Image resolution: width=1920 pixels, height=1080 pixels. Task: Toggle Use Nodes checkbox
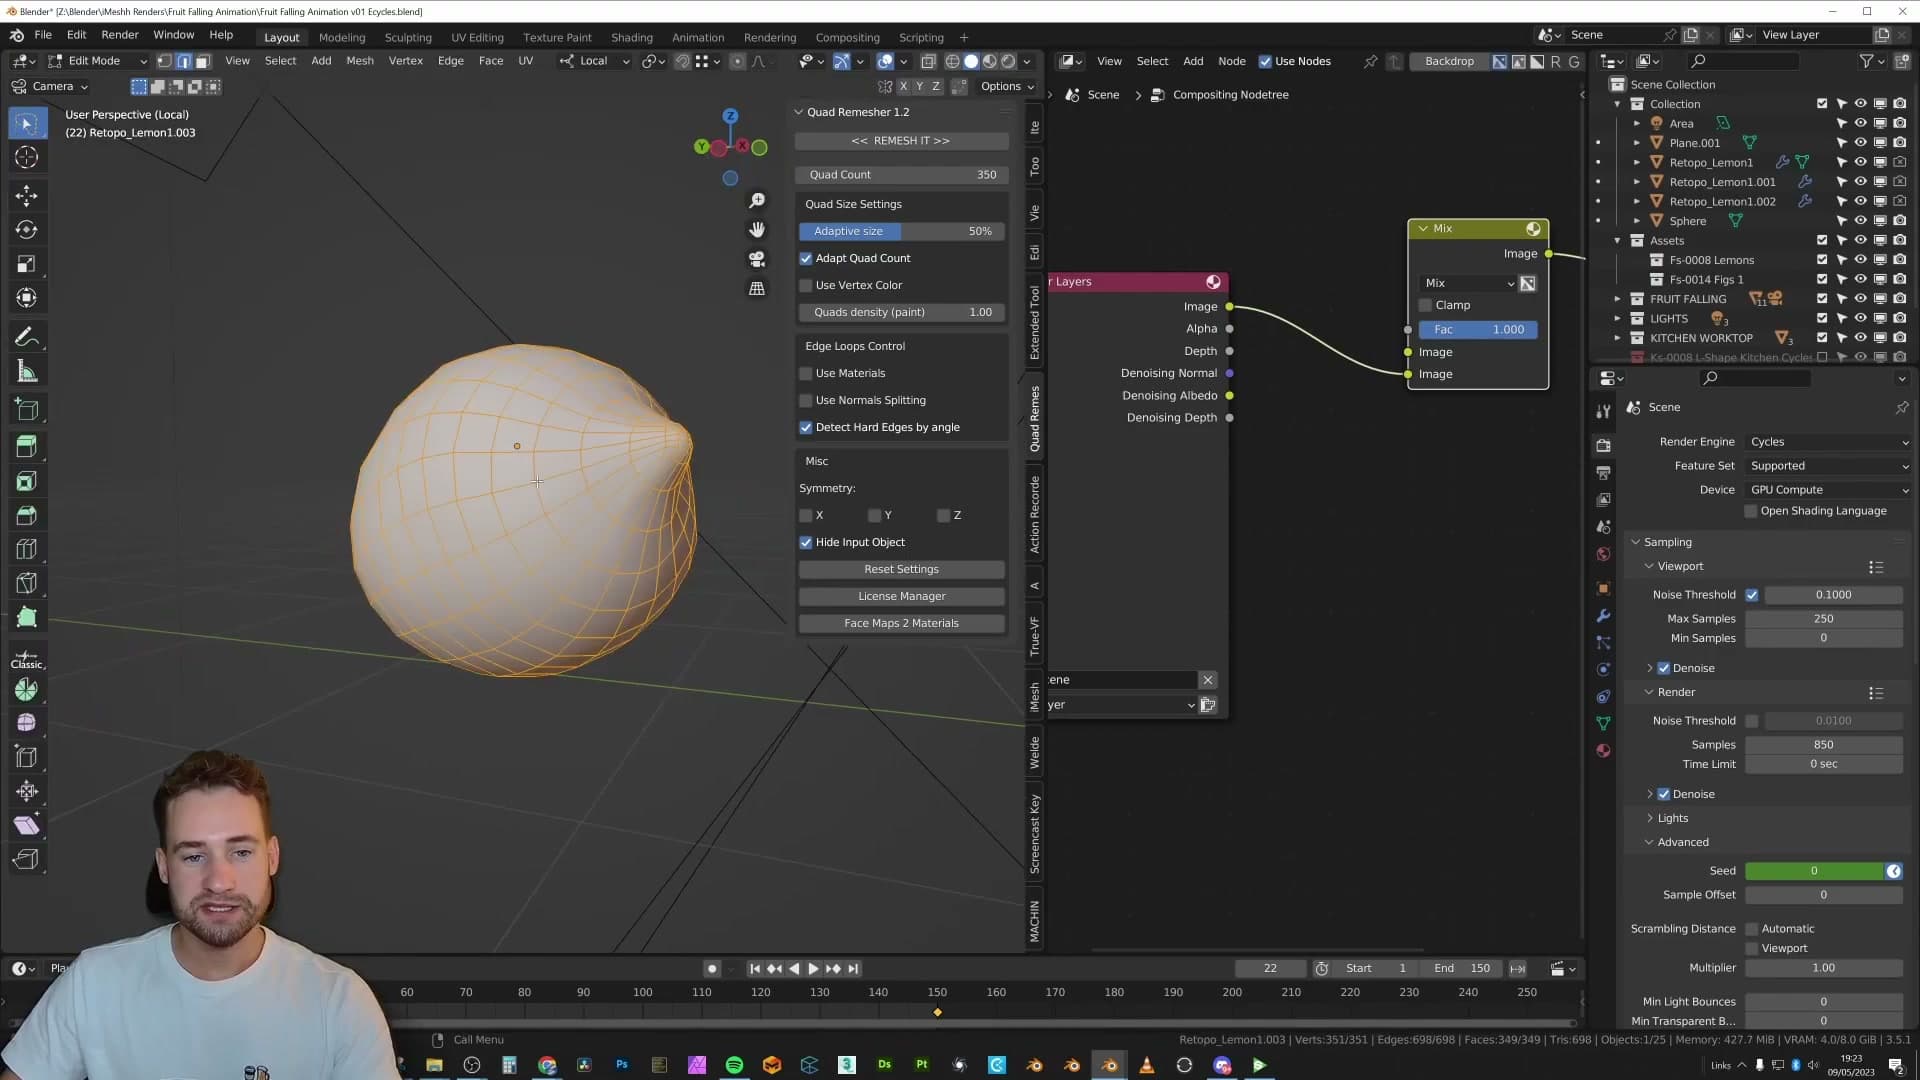(1265, 61)
